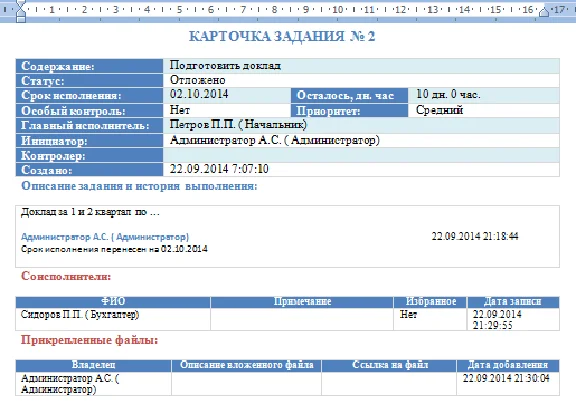Screen dimensions: 576x414
Task: Click the status value Отложено
Action: 198,80
